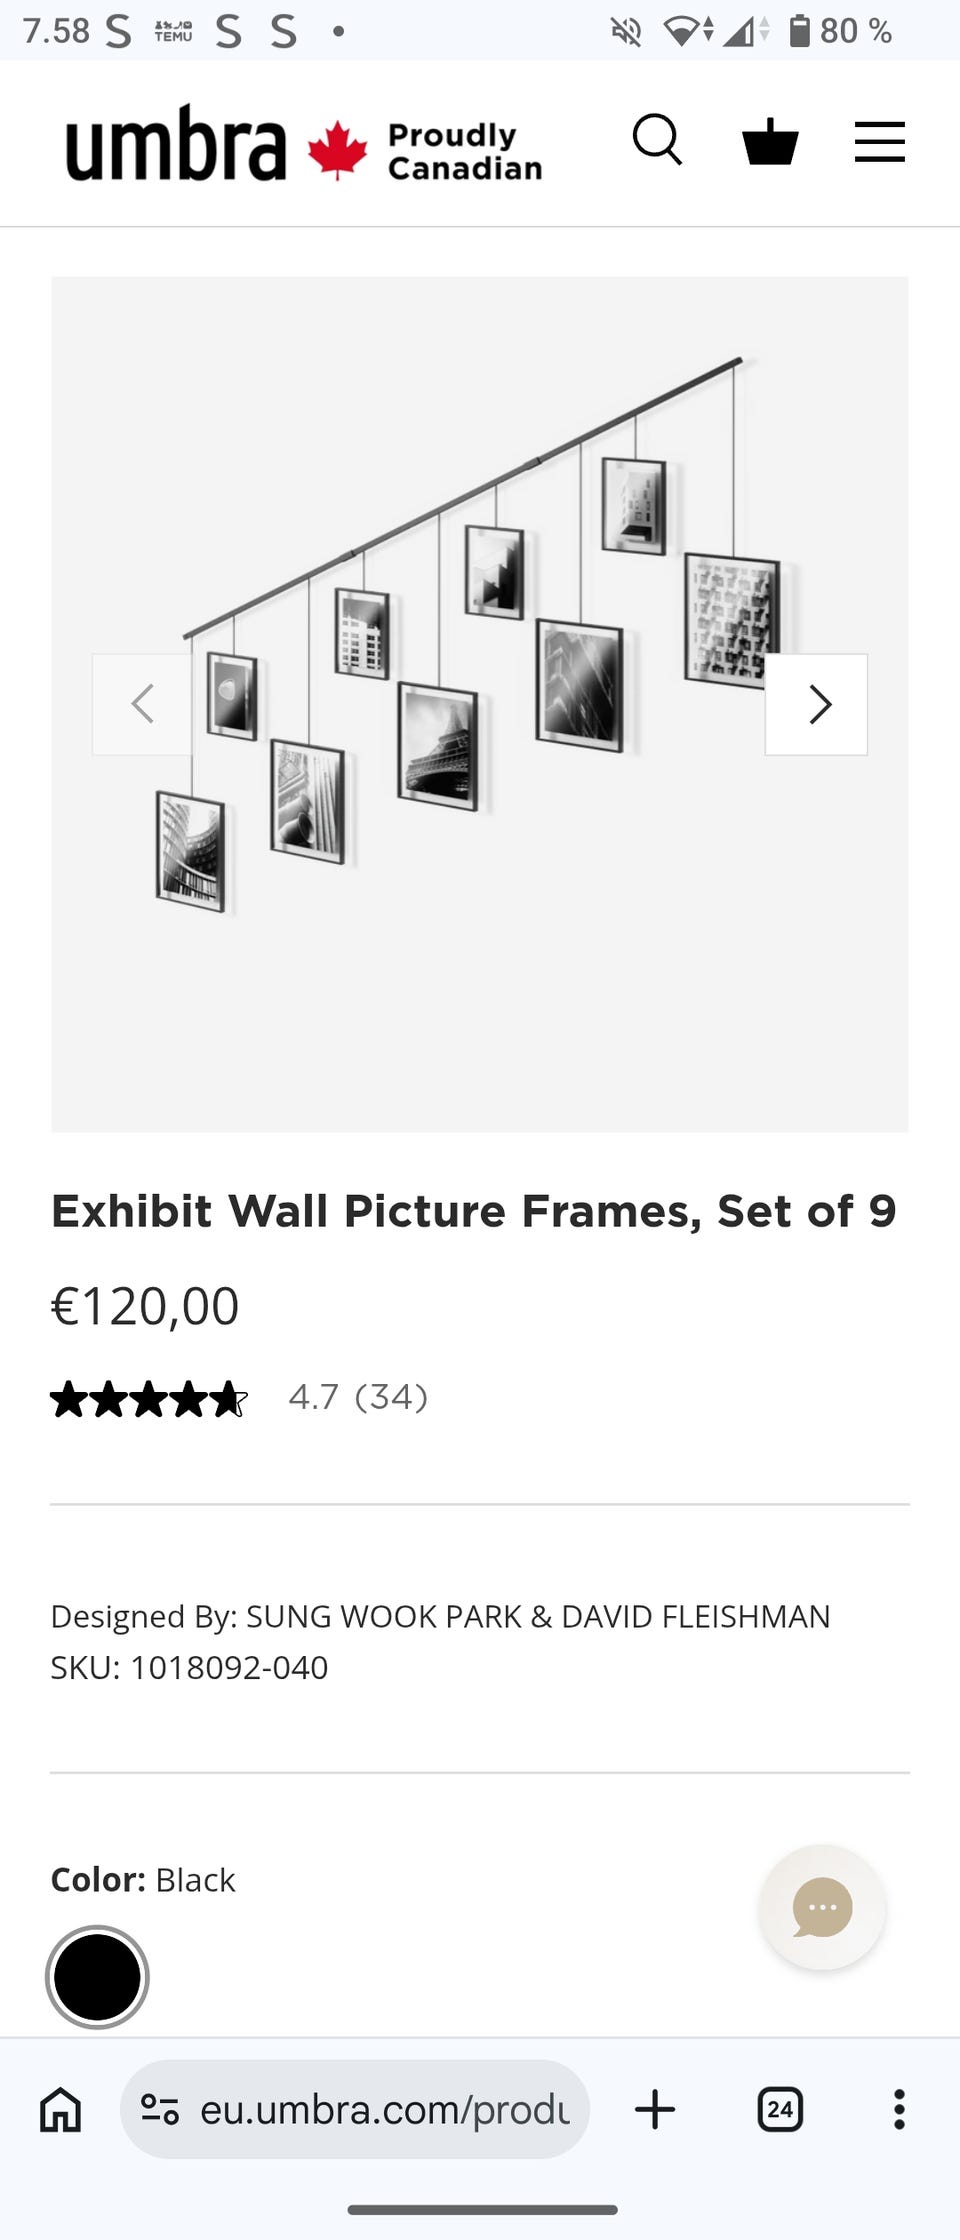Image resolution: width=960 pixels, height=2240 pixels.
Task: Go to the Umbra logo homepage
Action: click(176, 144)
